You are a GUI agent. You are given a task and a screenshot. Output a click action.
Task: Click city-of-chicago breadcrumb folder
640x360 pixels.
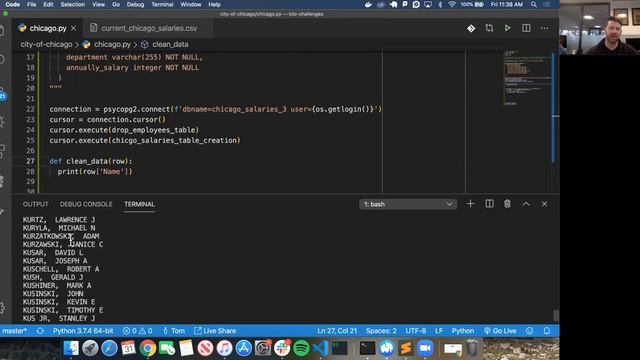pyautogui.click(x=46, y=44)
